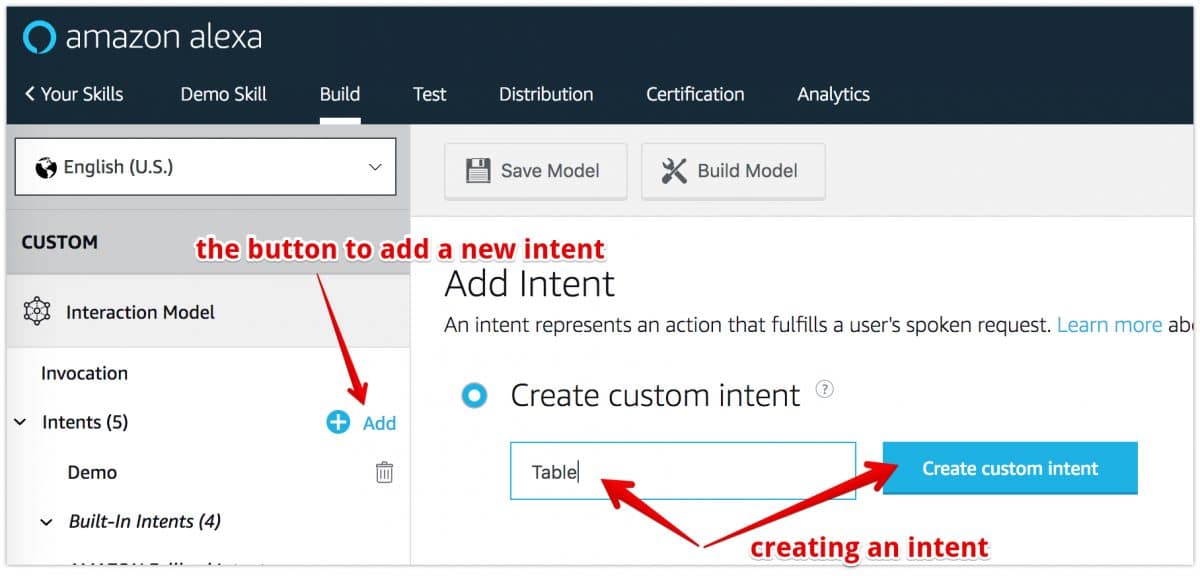Click the Add intent link

[379, 423]
